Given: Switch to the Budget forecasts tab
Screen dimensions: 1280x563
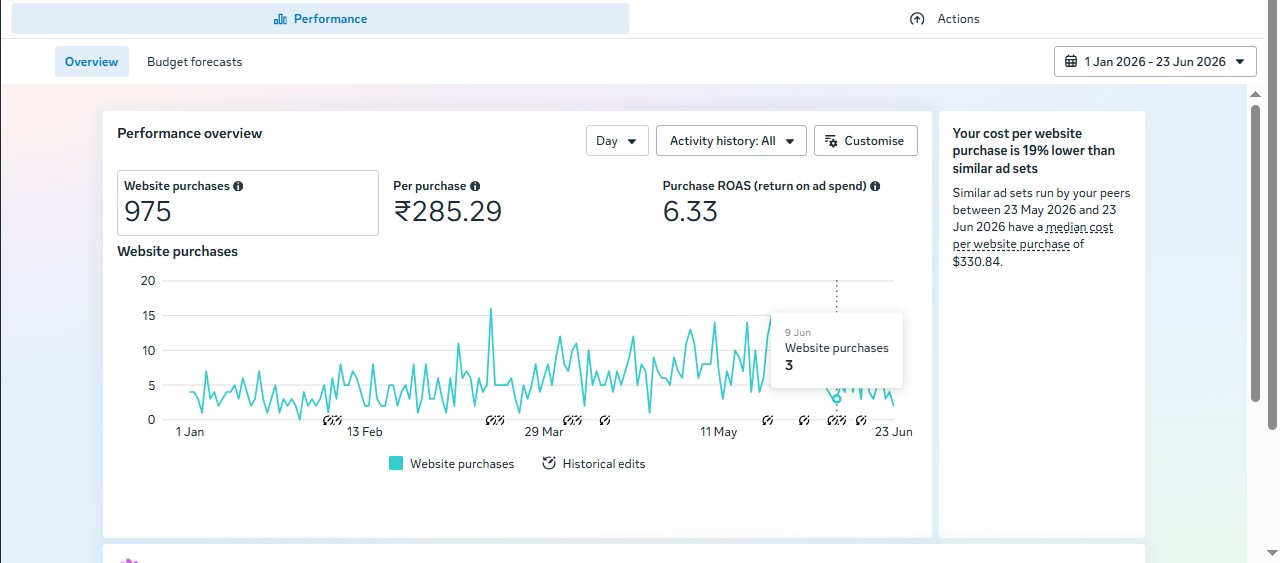Looking at the screenshot, I should [194, 62].
